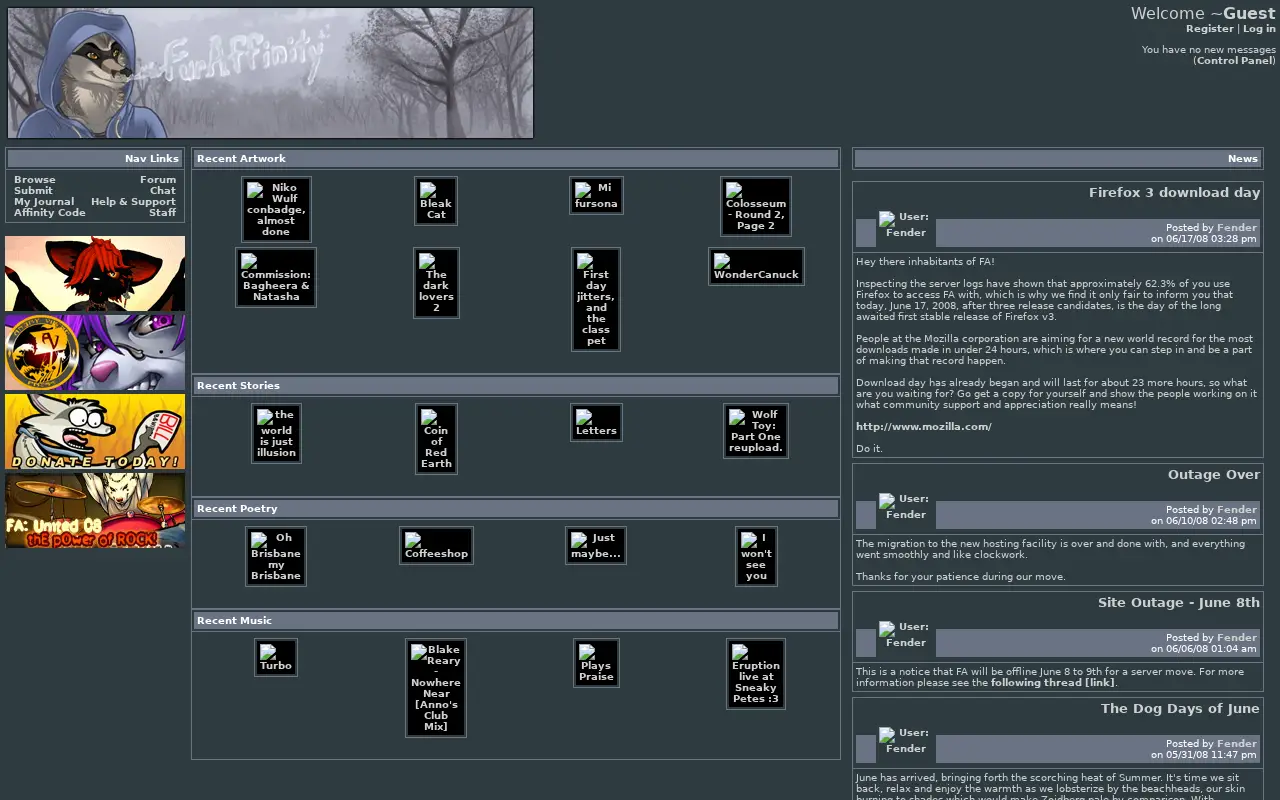Open Eruption live at Sneaky Petes track
Viewport: 1280px width, 800px height.
[x=756, y=674]
